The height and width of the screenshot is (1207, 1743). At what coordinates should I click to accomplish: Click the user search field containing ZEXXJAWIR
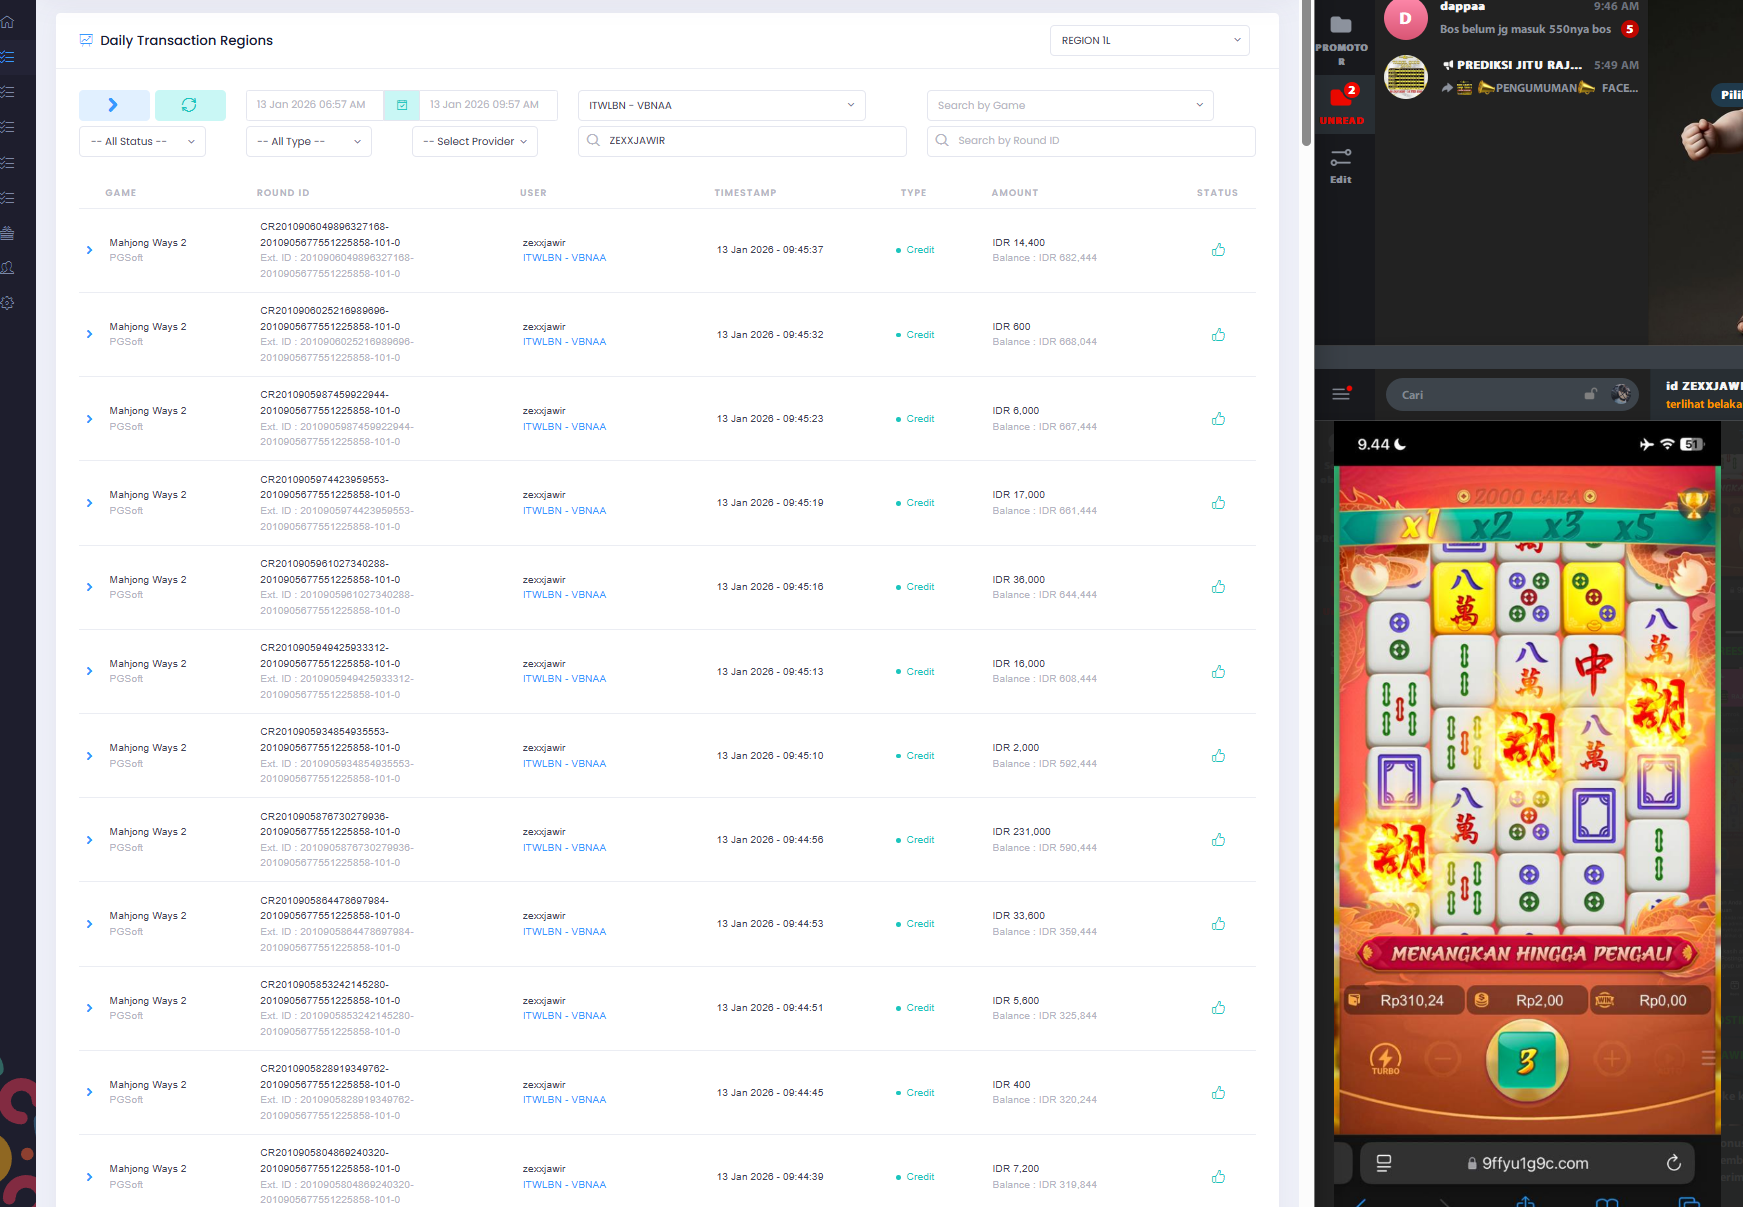[742, 141]
